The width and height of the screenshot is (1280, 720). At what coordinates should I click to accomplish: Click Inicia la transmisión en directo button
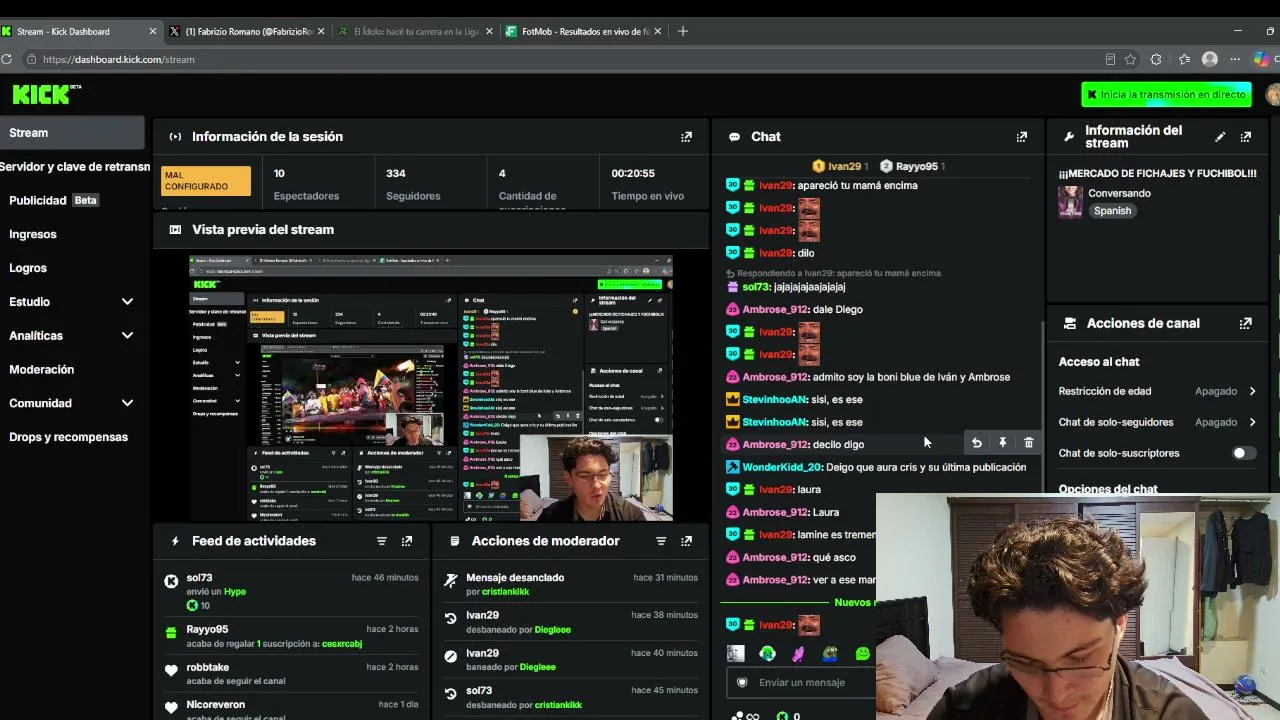point(1166,94)
